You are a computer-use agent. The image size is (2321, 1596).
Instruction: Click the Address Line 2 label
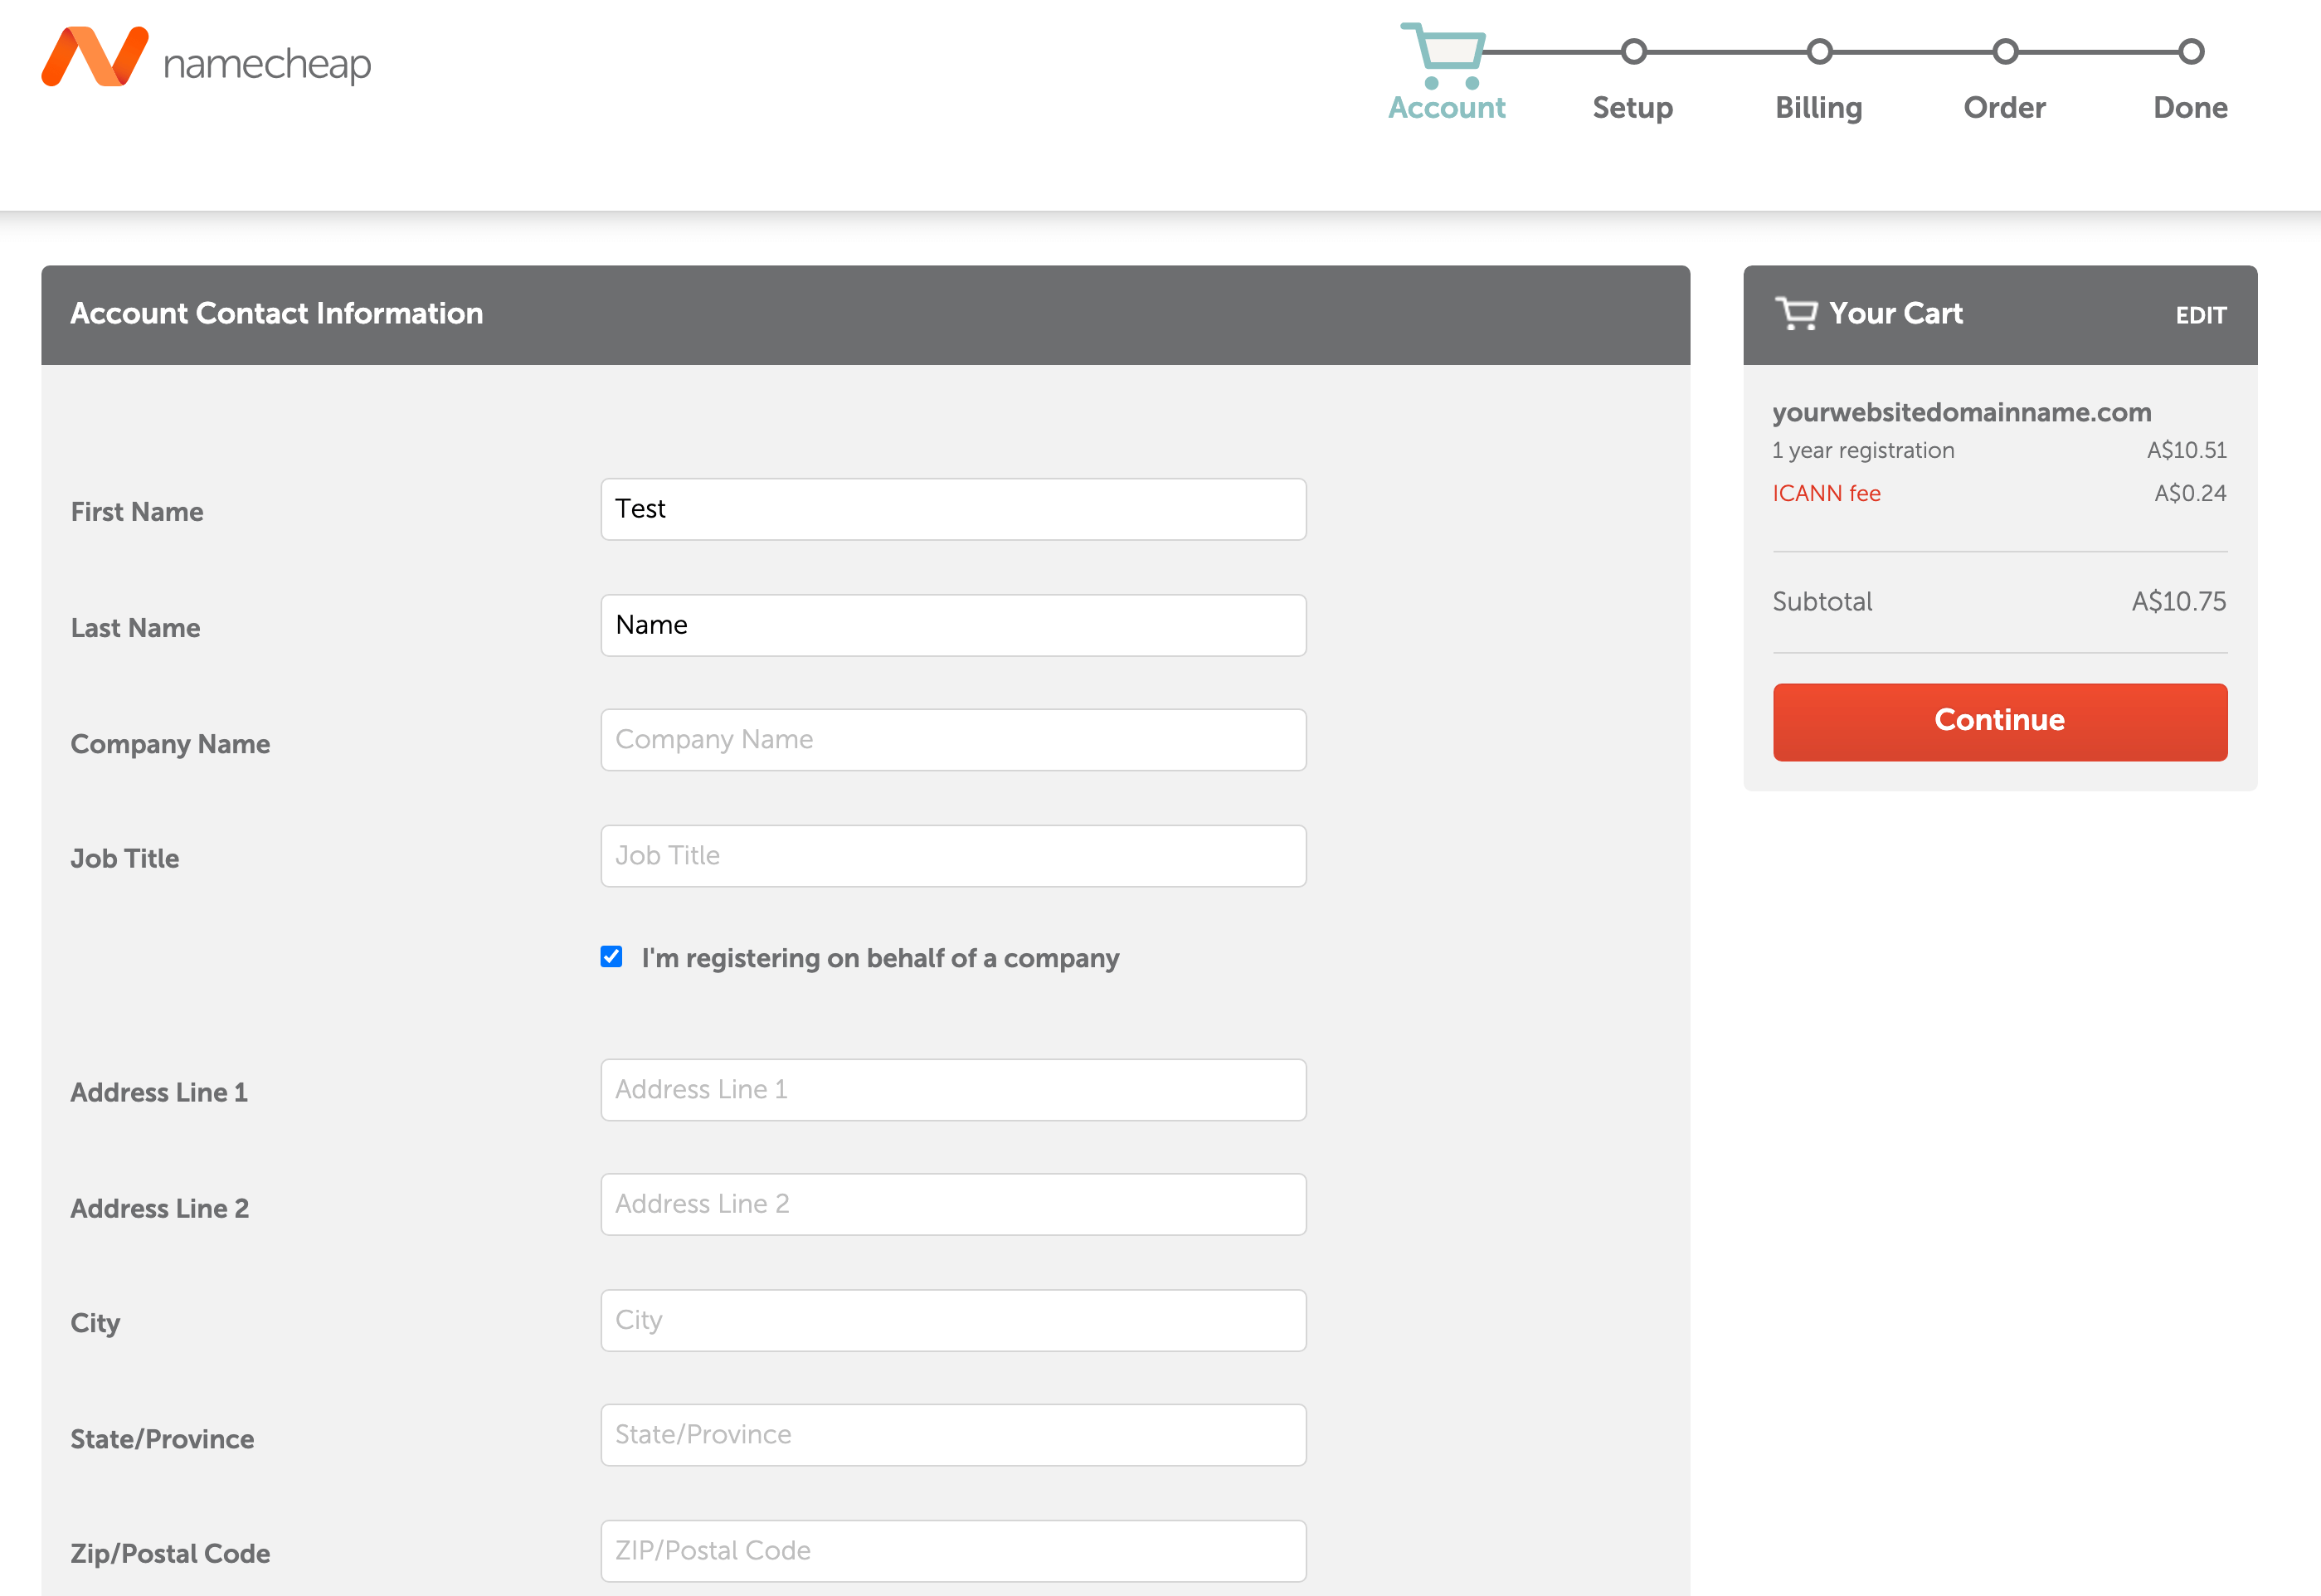click(x=159, y=1208)
